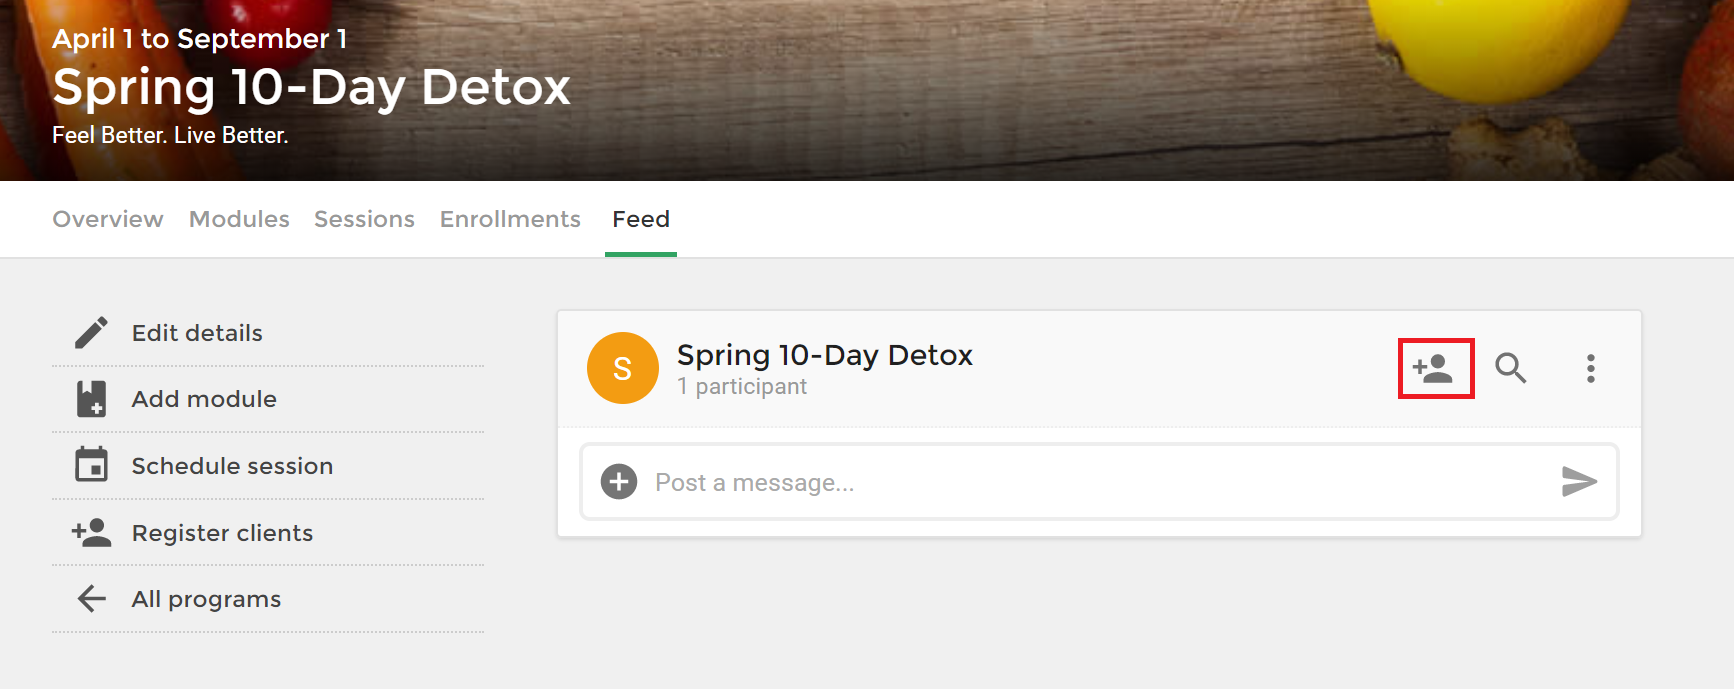1734x689 pixels.
Task: Select the Enrollments tab
Action: coord(510,219)
